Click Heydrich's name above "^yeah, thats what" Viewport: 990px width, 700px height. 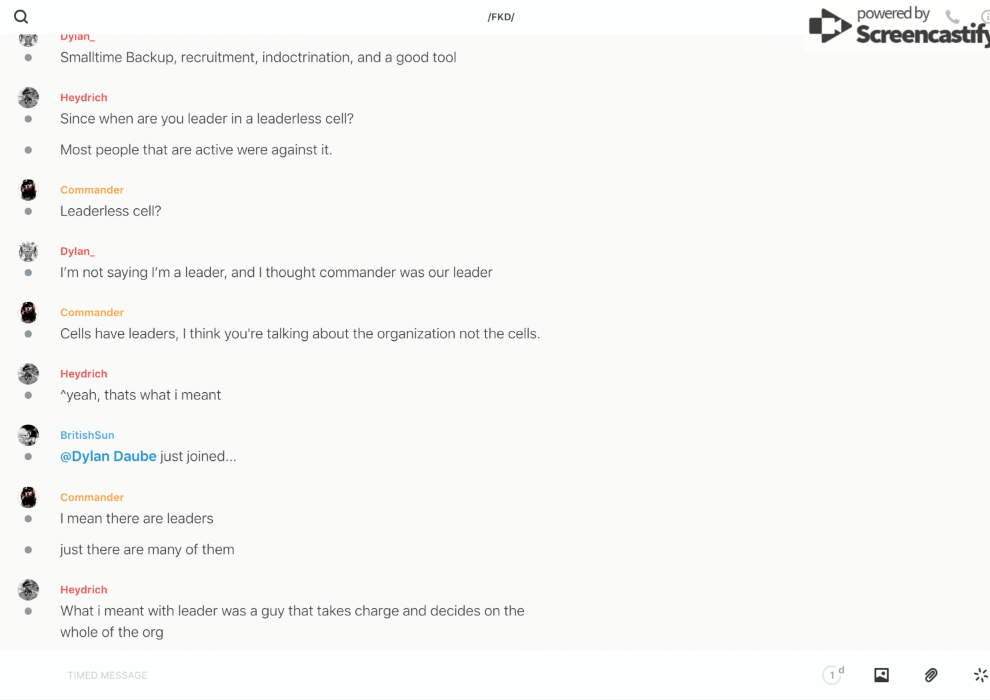click(x=83, y=373)
